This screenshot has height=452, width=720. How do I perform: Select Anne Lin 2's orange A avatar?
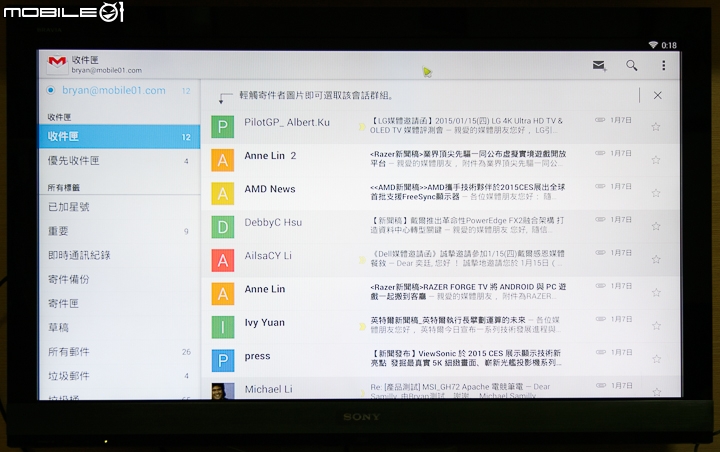[x=223, y=160]
